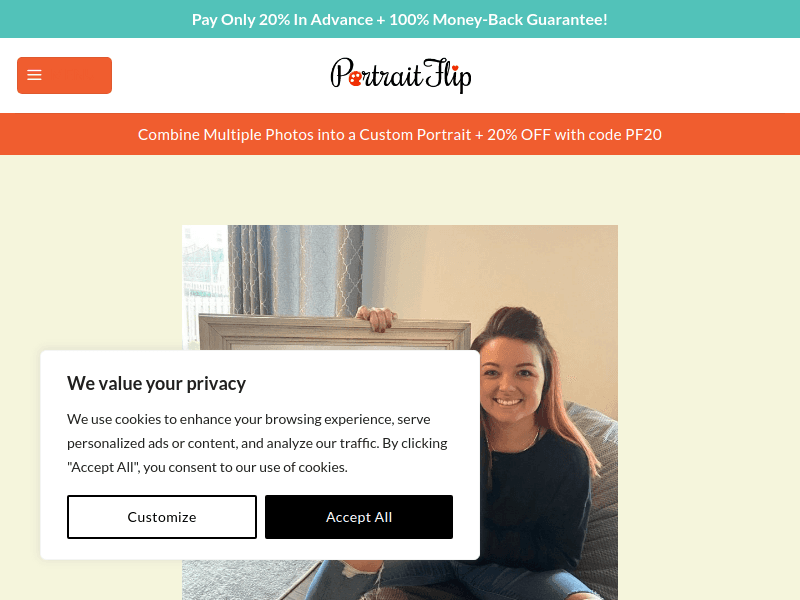
Task: Open the cookie Customize options
Action: tap(162, 517)
